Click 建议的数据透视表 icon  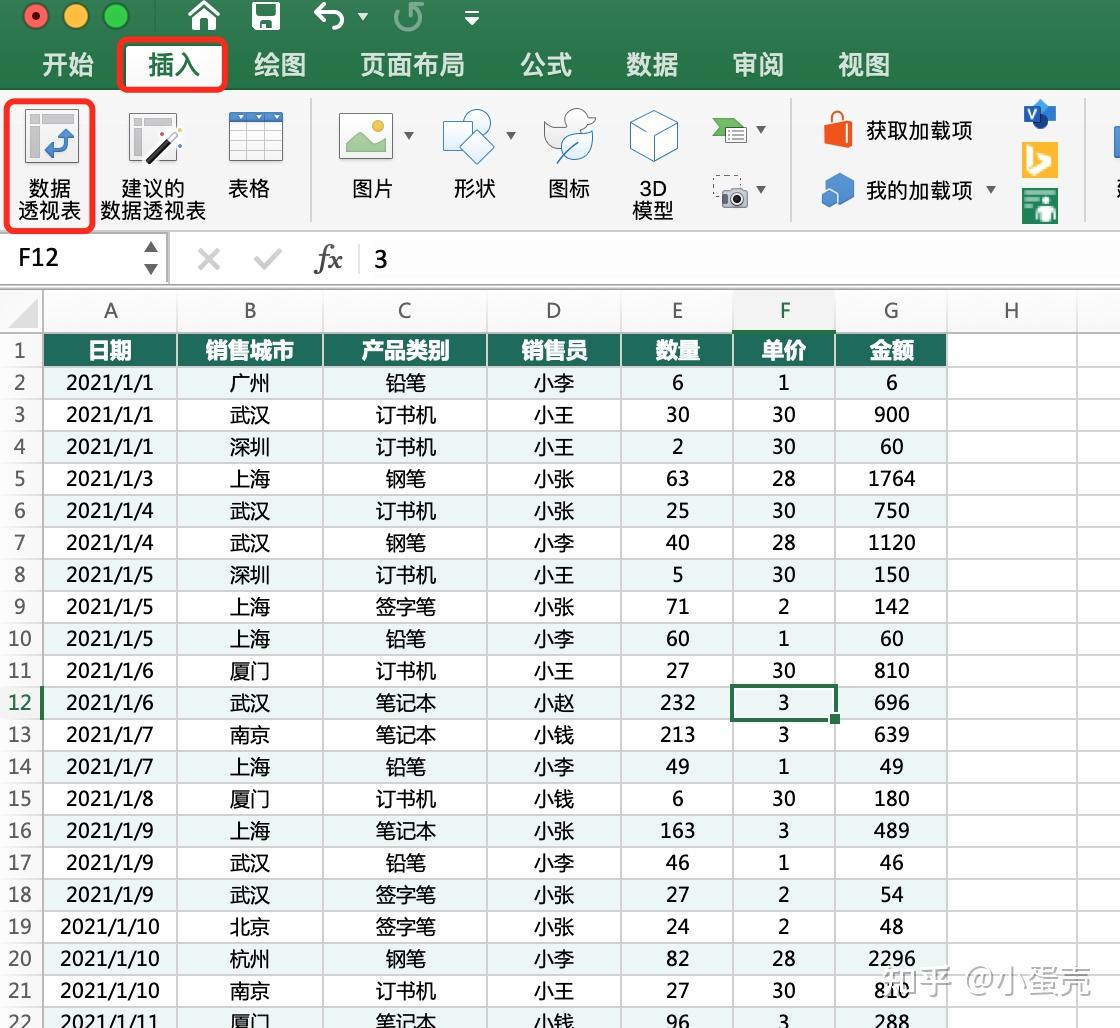[x=153, y=166]
